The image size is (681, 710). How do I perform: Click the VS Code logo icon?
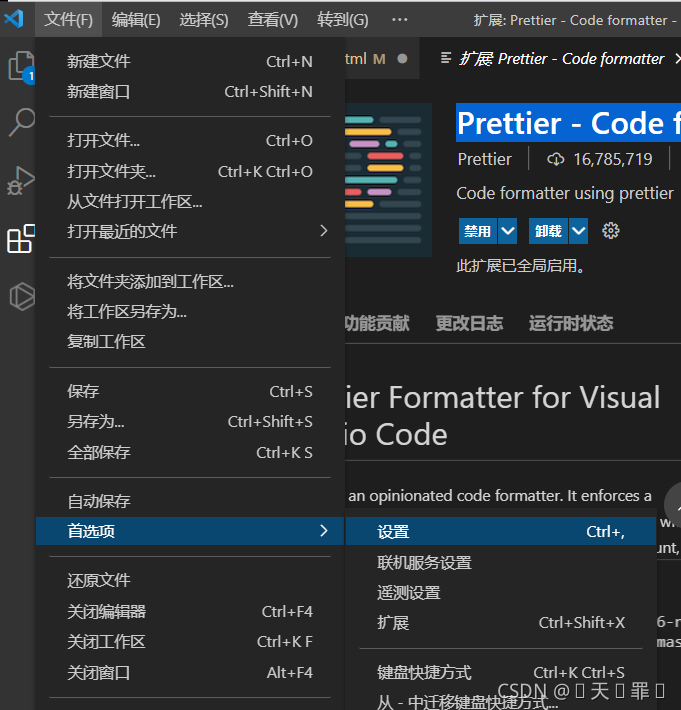click(x=14, y=19)
